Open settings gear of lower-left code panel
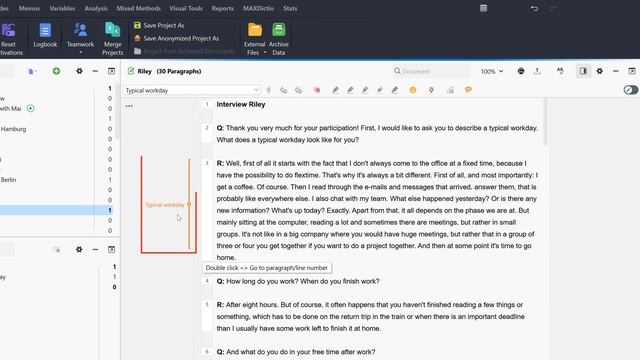 [79, 249]
